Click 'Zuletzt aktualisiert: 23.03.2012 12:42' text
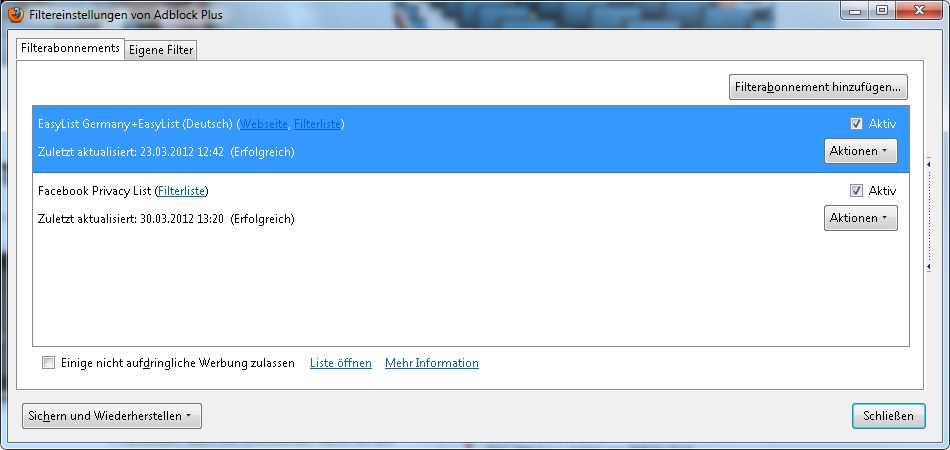This screenshot has height=450, width=950. (x=131, y=152)
